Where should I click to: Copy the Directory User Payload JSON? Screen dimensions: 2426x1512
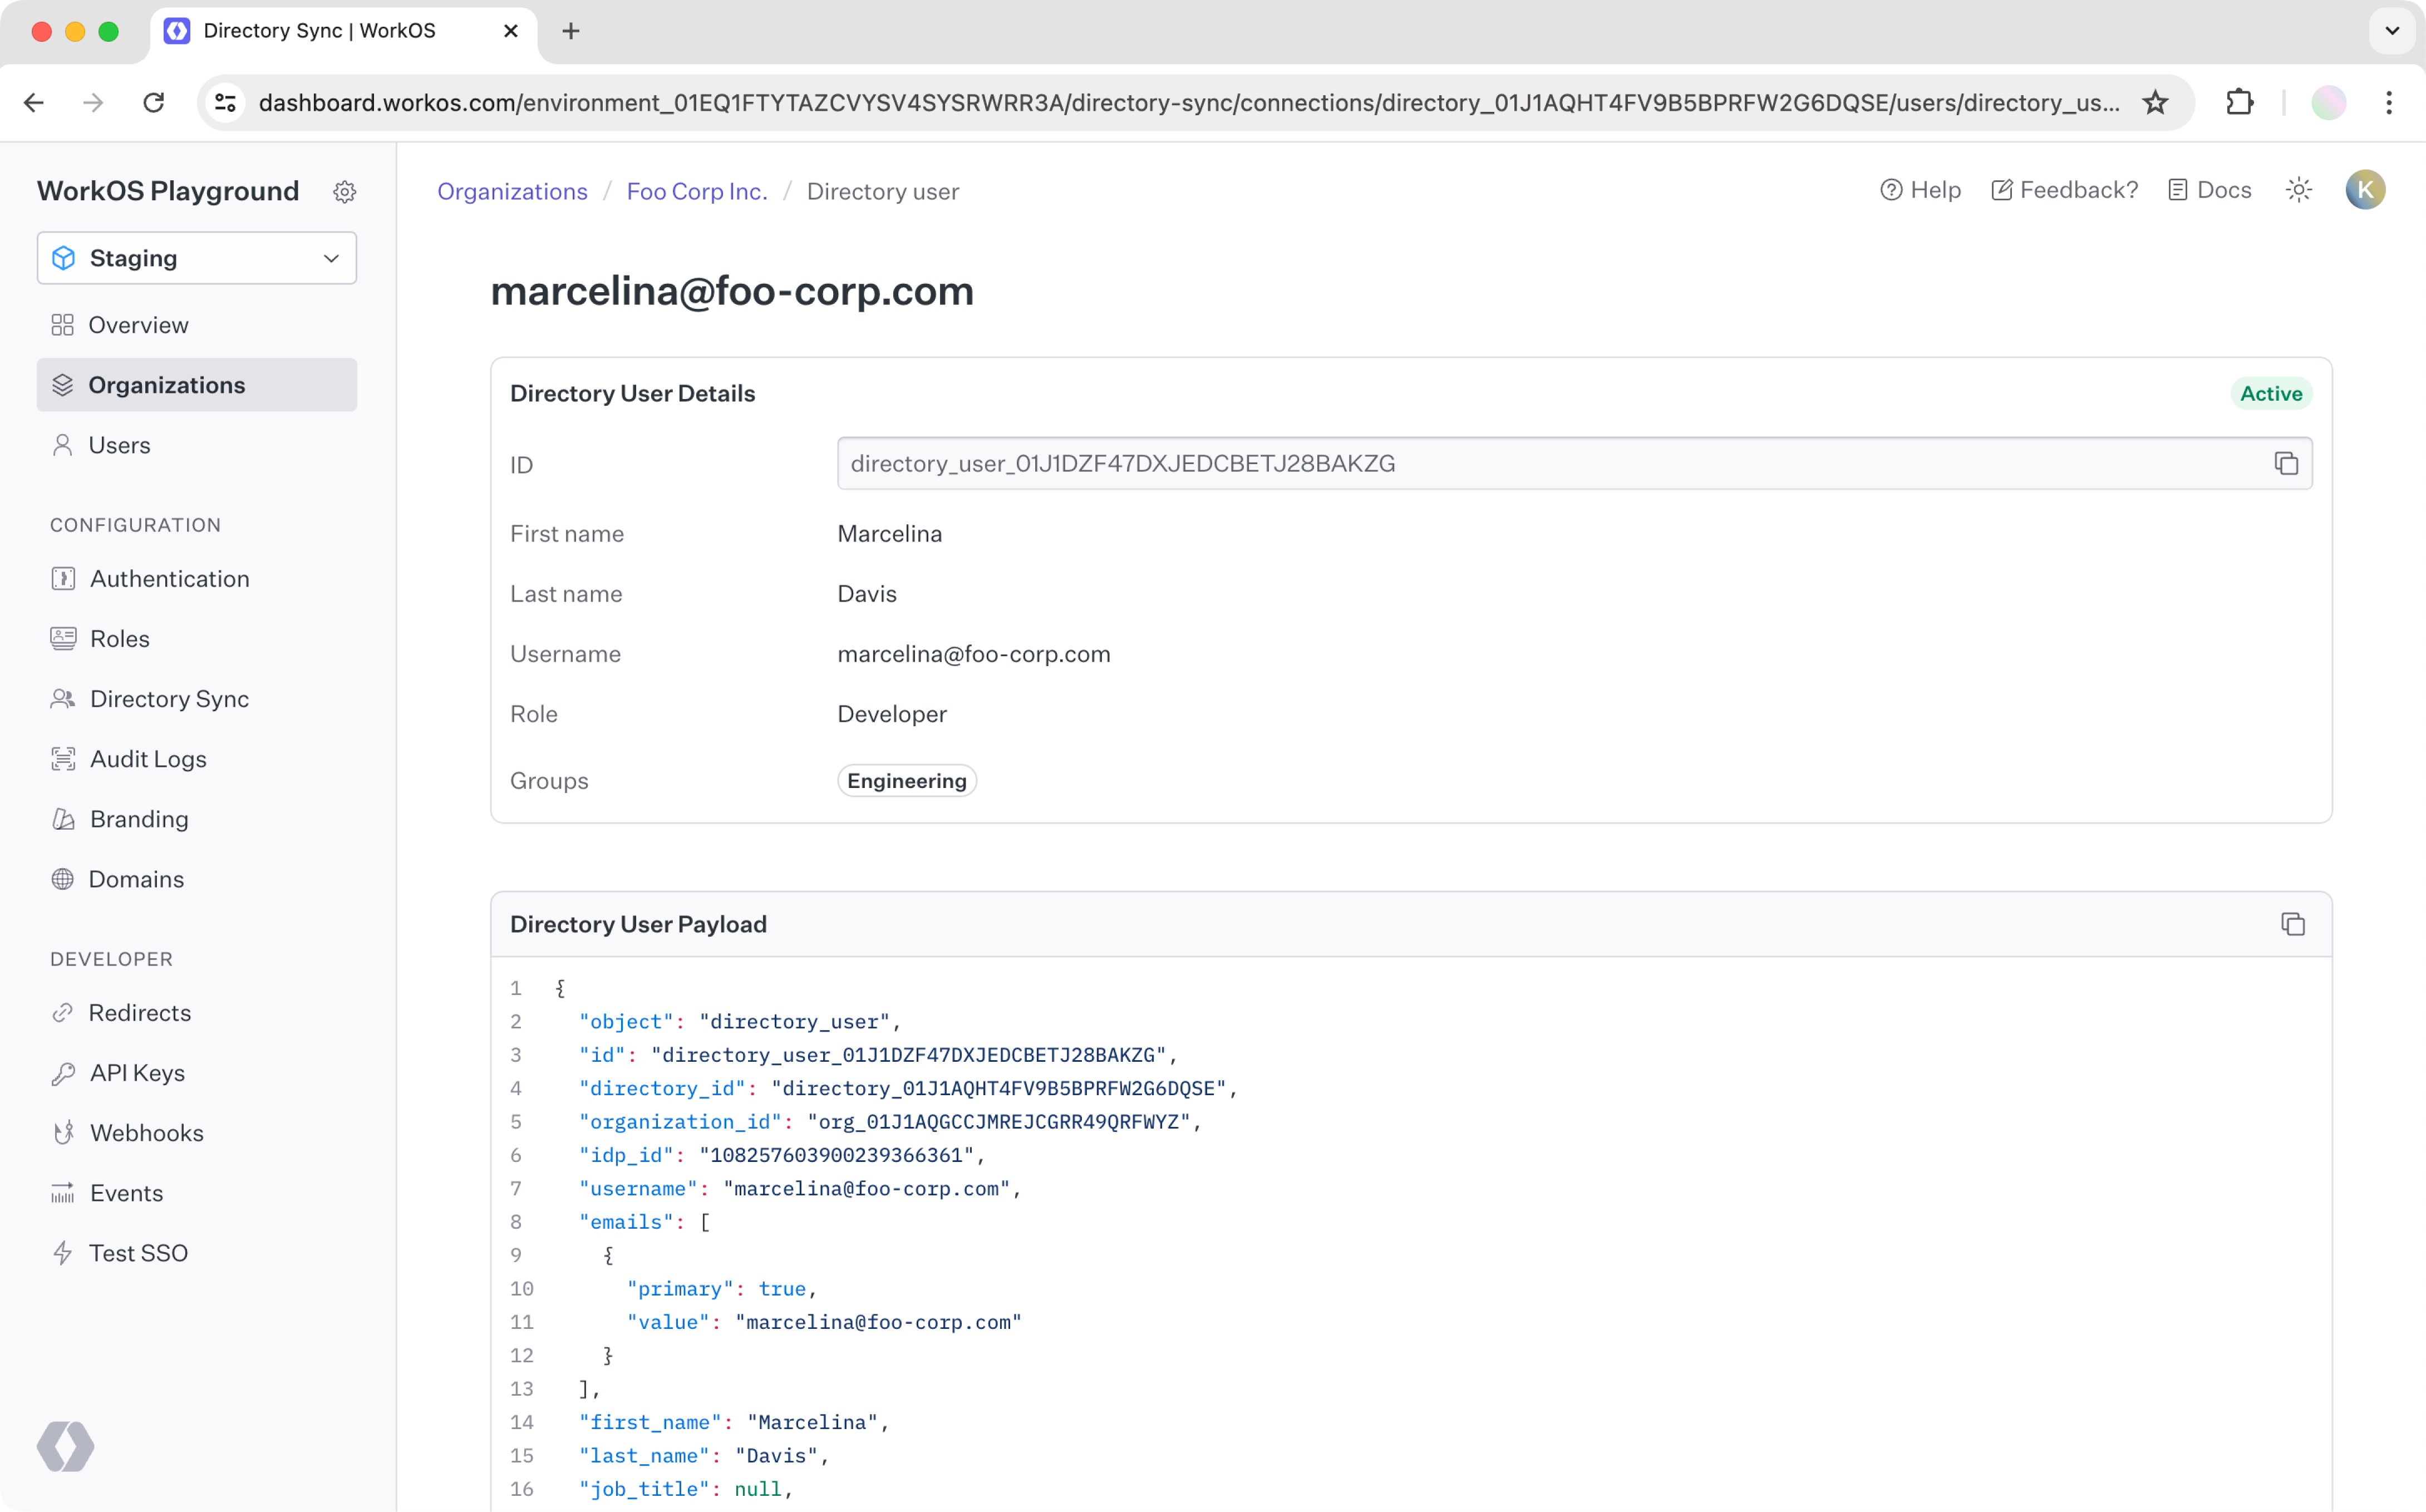2292,924
